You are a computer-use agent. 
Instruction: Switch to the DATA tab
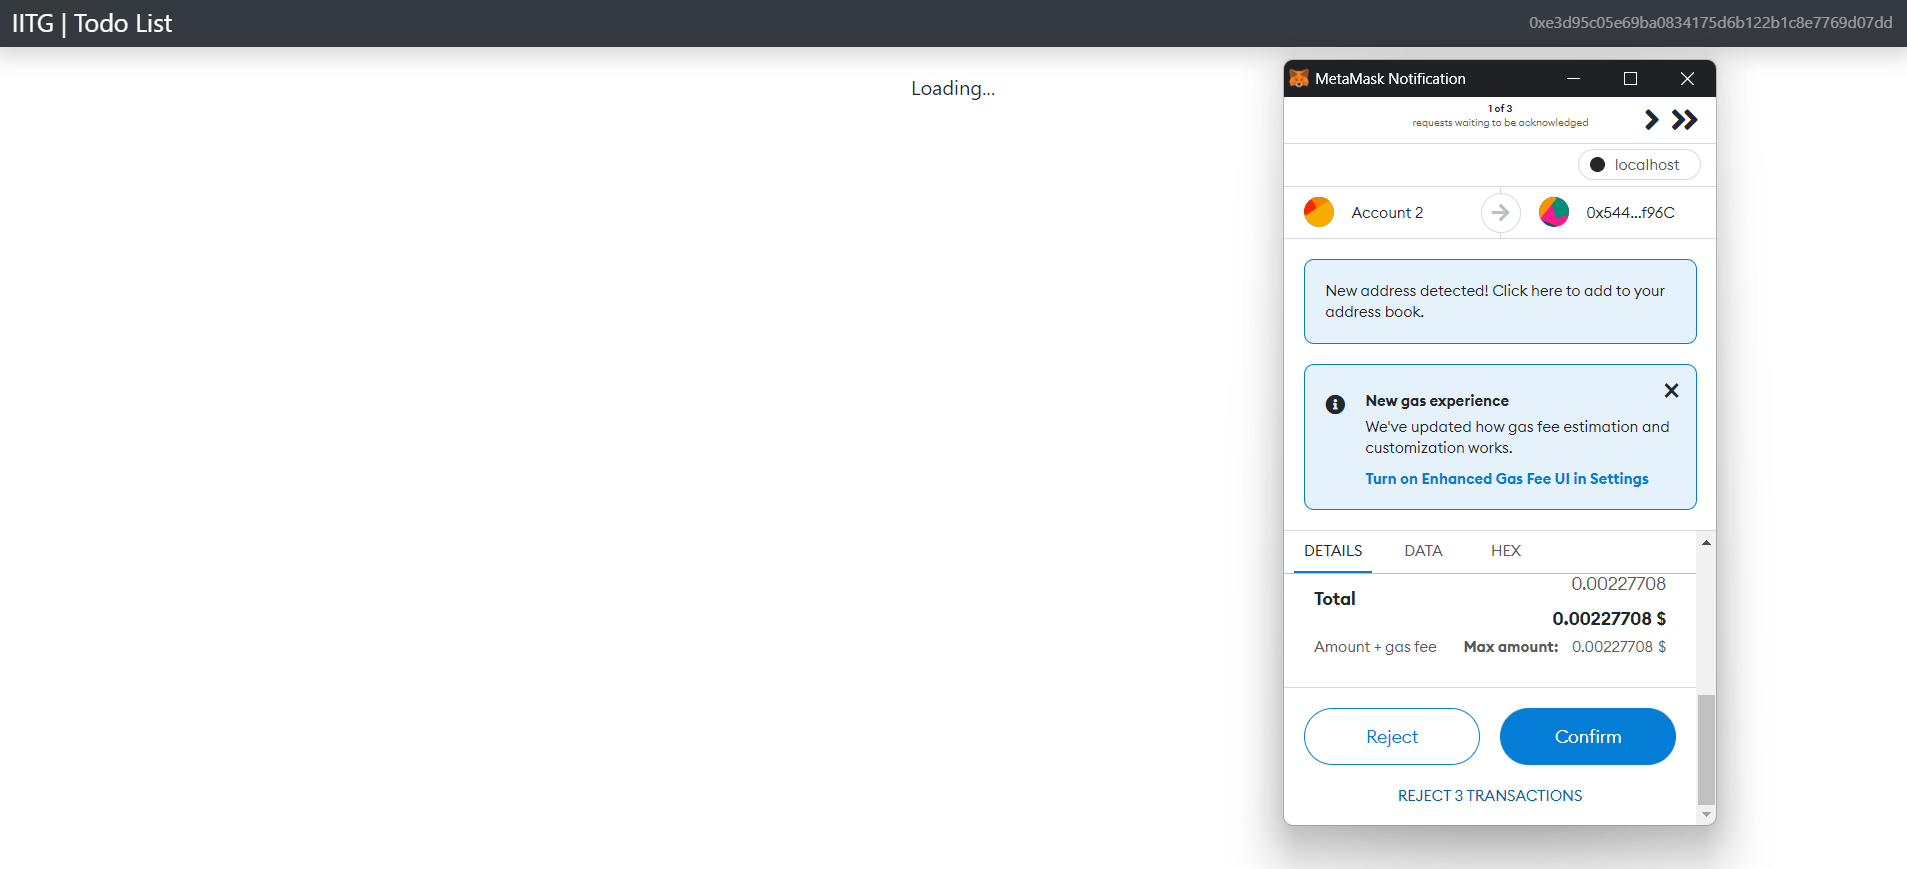click(x=1423, y=551)
